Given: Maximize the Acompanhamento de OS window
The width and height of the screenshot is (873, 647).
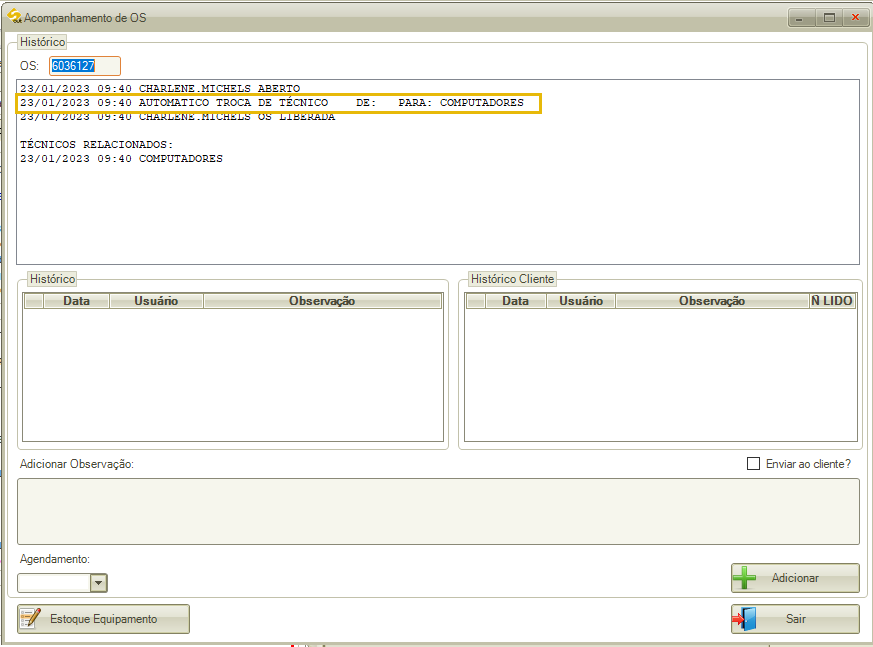Looking at the screenshot, I should coord(829,18).
